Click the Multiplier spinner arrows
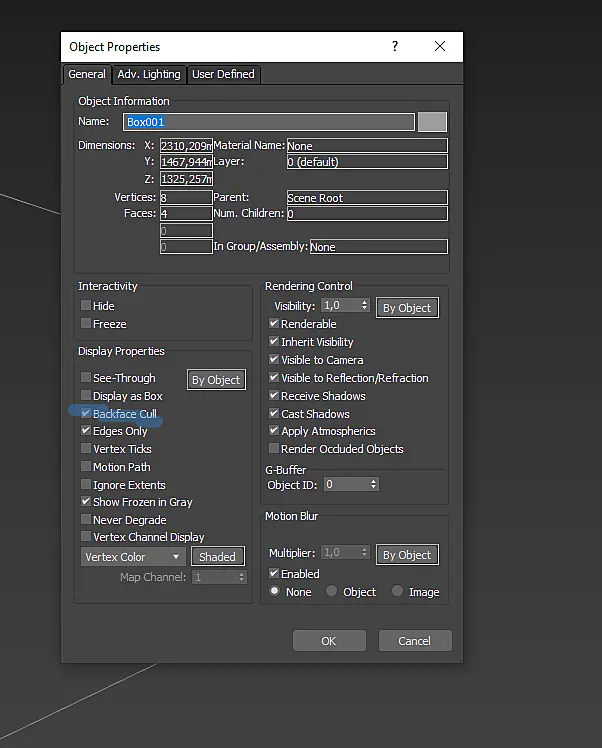 (x=364, y=552)
